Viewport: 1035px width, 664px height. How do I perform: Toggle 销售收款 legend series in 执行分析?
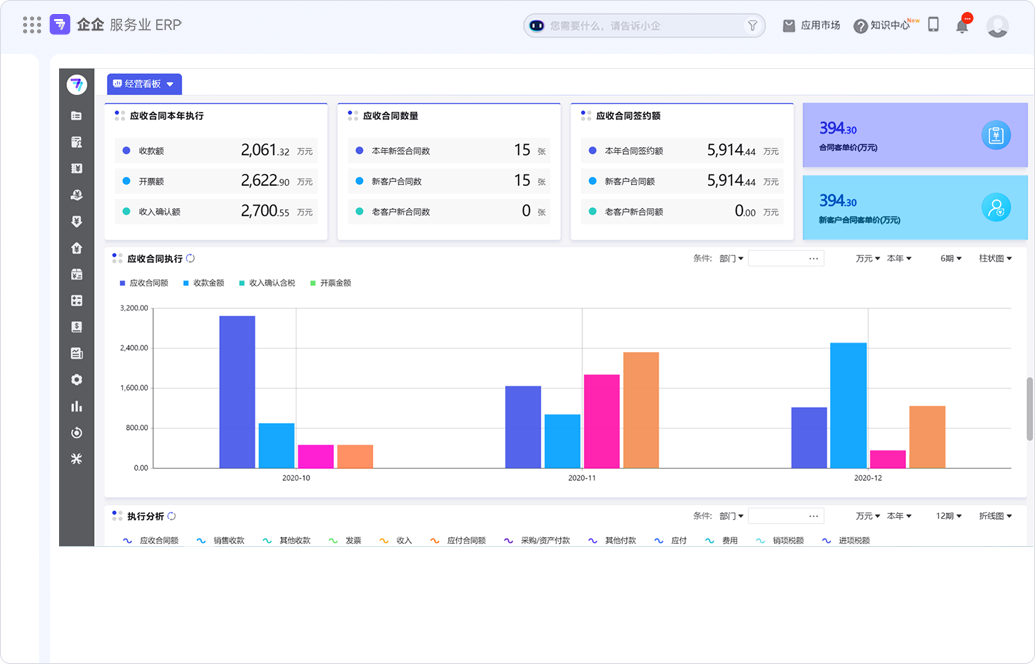221,540
